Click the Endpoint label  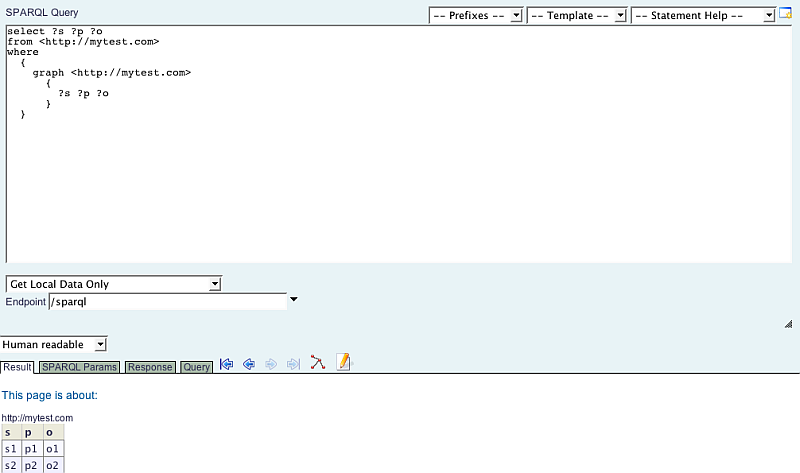26,302
